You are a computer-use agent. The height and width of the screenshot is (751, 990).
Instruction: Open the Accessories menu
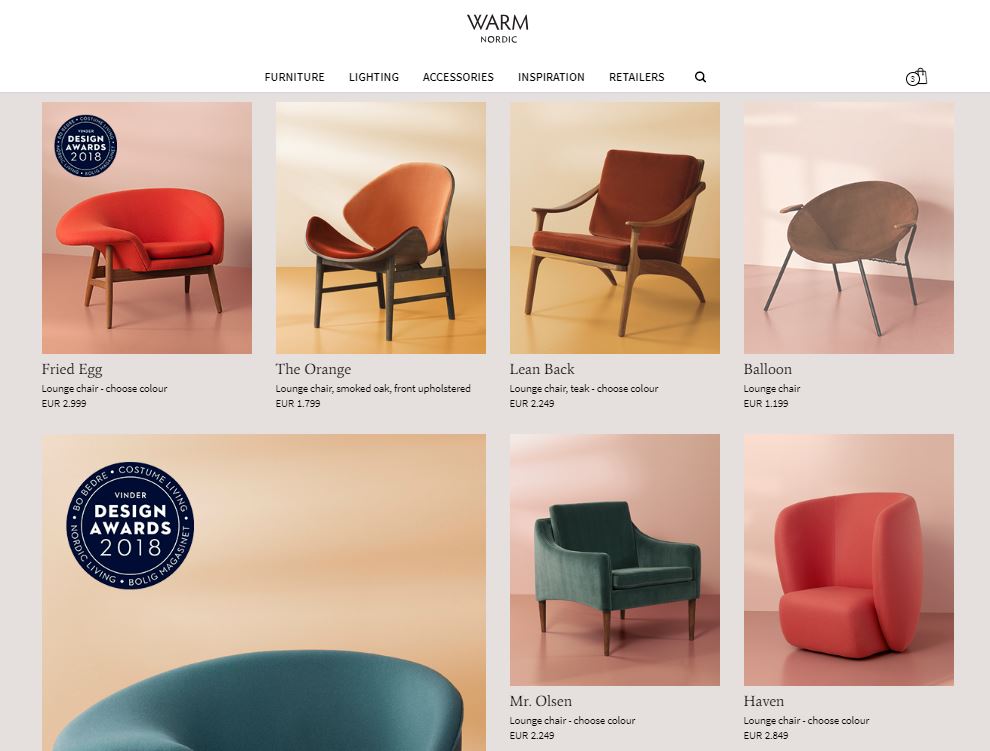(x=458, y=77)
